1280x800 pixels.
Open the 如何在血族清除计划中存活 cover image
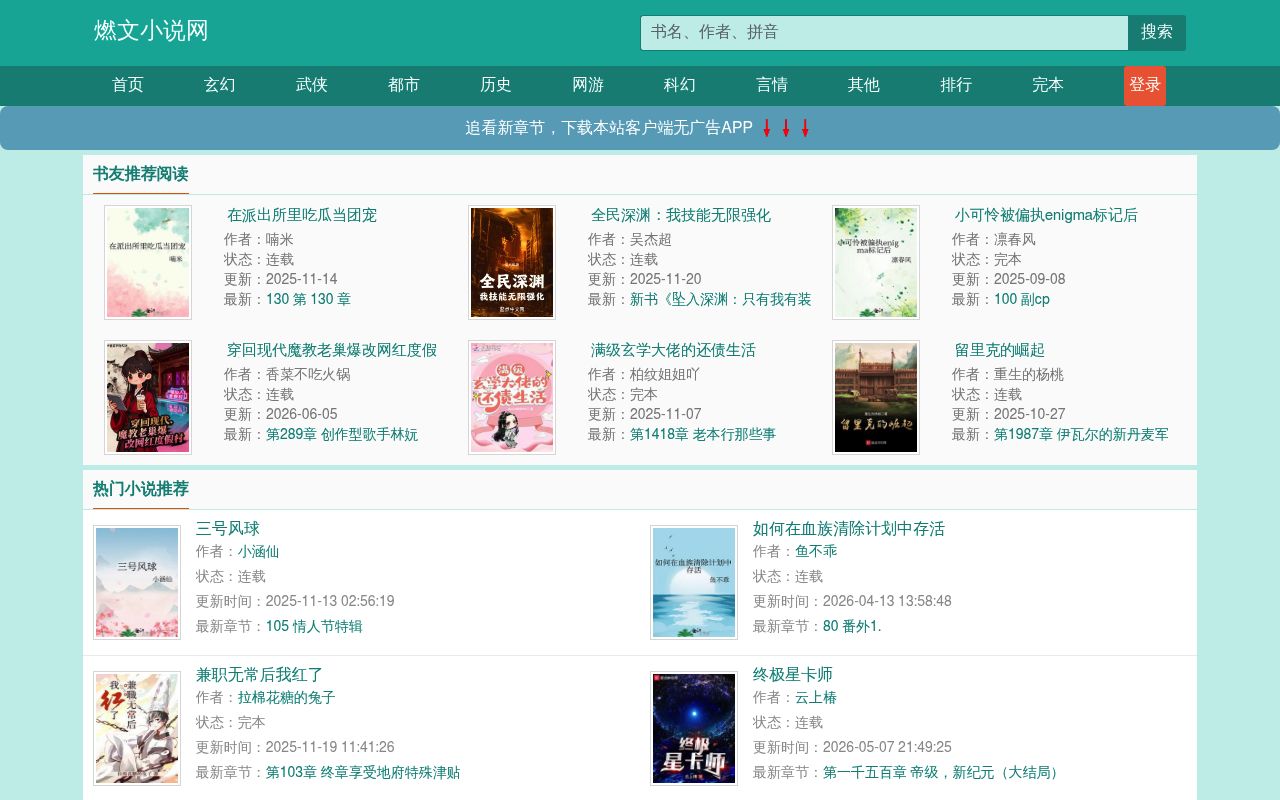(x=694, y=582)
